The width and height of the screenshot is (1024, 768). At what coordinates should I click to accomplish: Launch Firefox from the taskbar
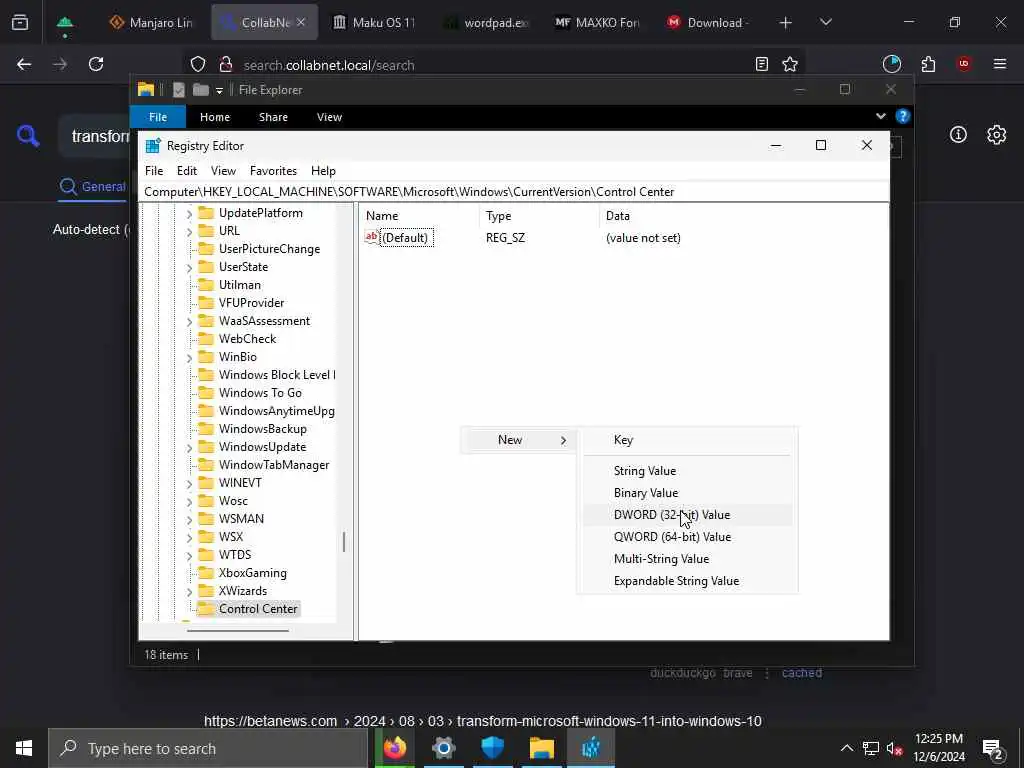[394, 748]
